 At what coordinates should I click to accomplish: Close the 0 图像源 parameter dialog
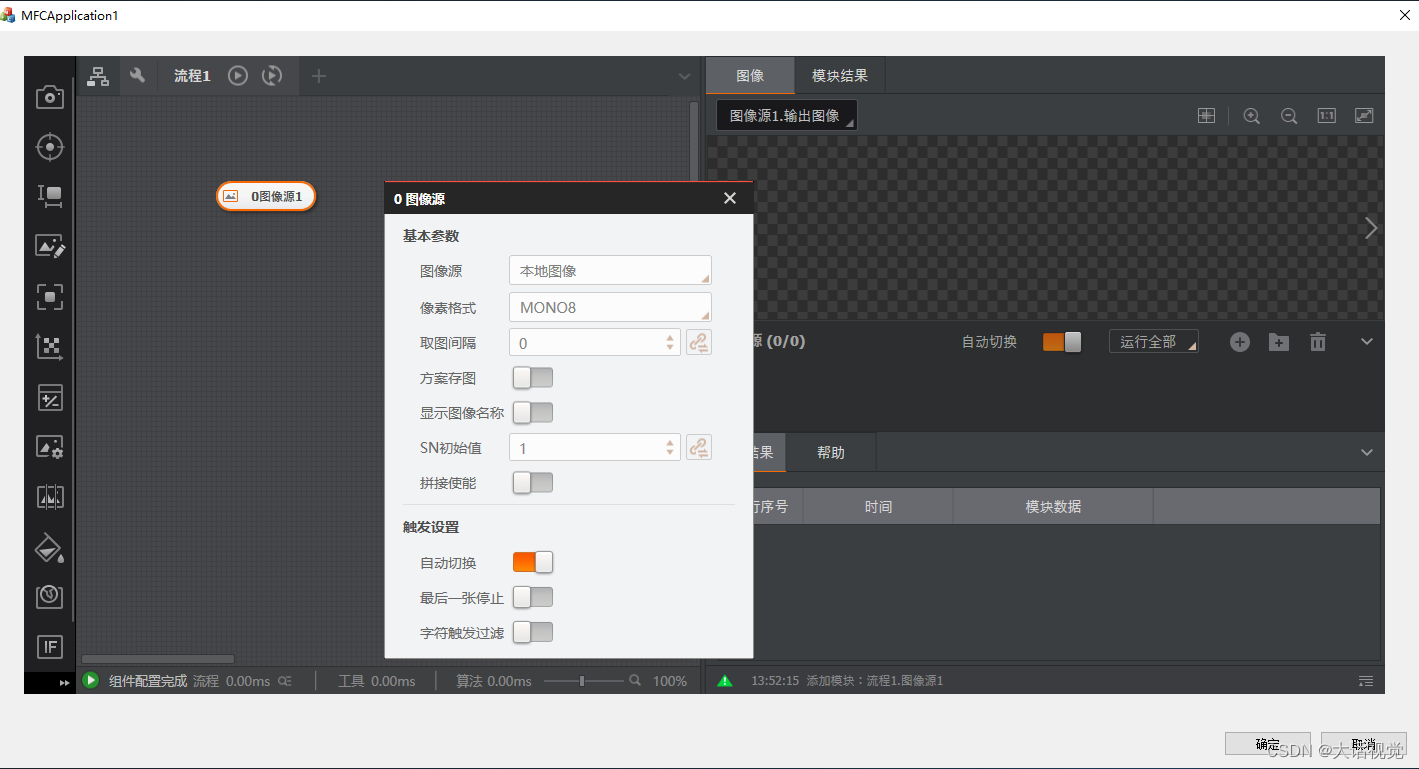(730, 198)
